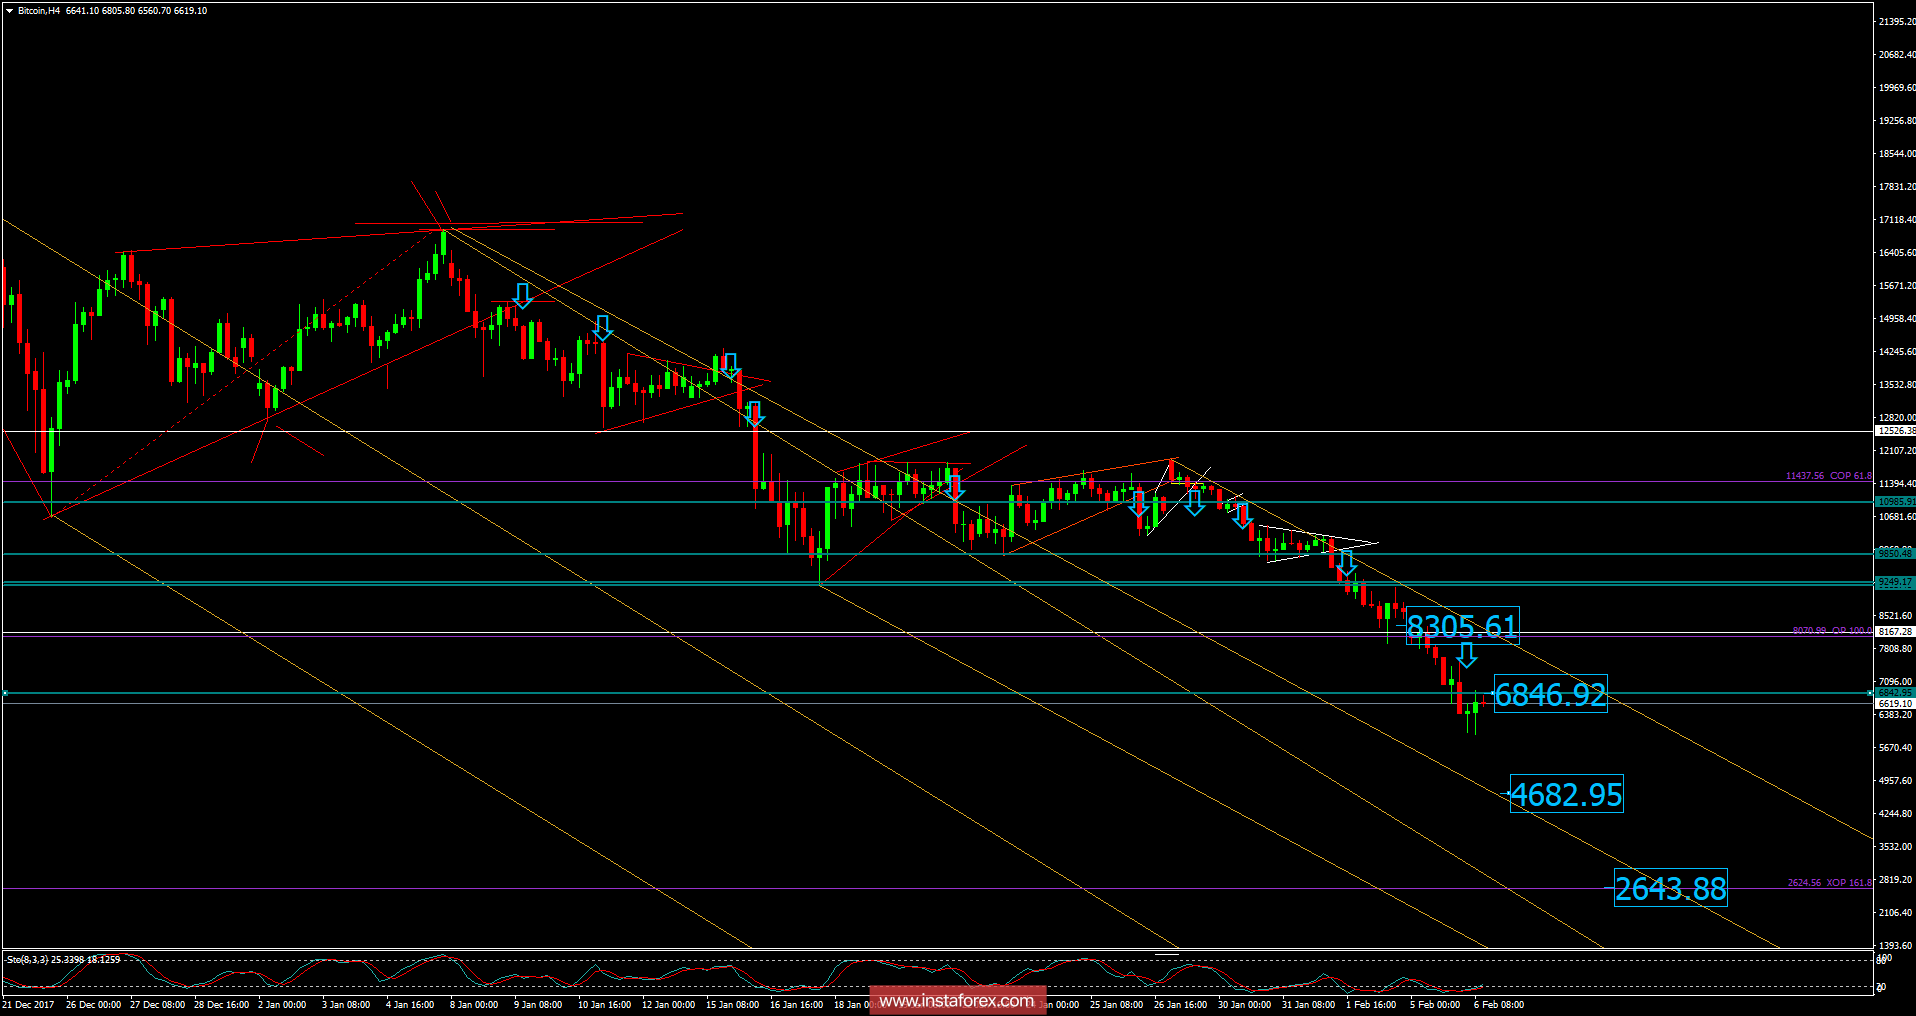The image size is (1916, 1016).
Task: Click the 1 Feb 16:00 time label
Action: [x=1371, y=1005]
